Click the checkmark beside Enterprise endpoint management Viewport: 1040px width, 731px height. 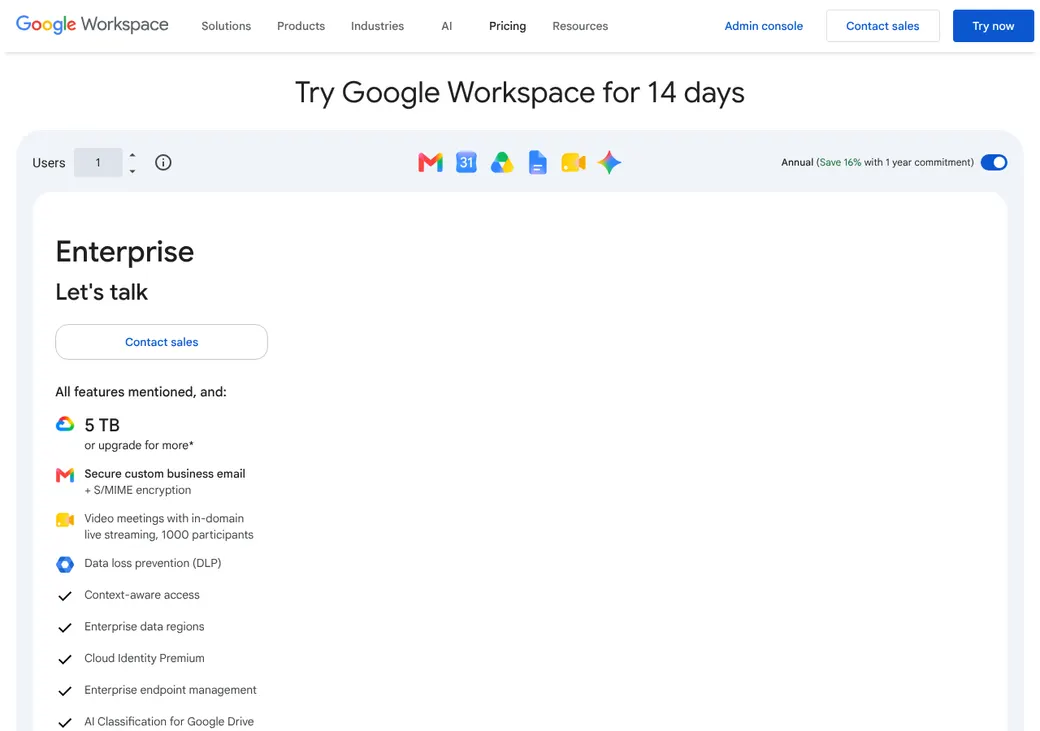tap(65, 691)
